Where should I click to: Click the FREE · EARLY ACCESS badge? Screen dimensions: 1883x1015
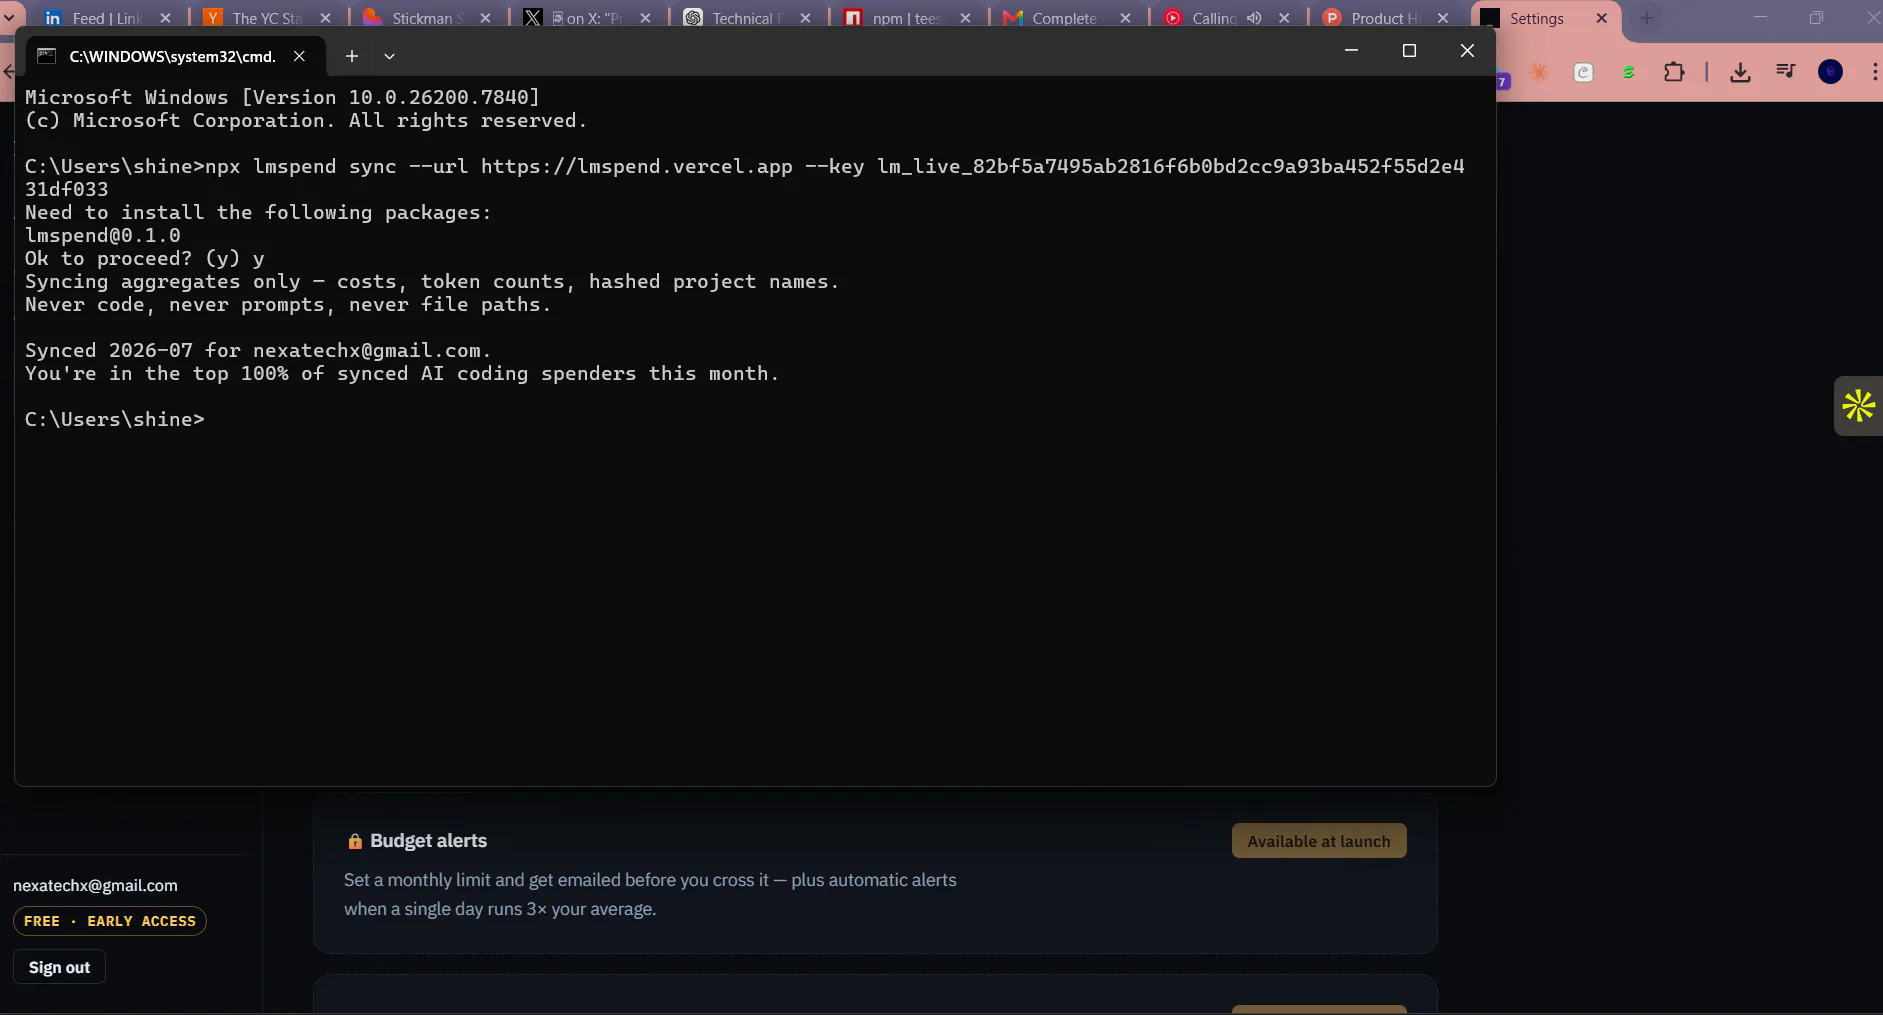click(110, 921)
